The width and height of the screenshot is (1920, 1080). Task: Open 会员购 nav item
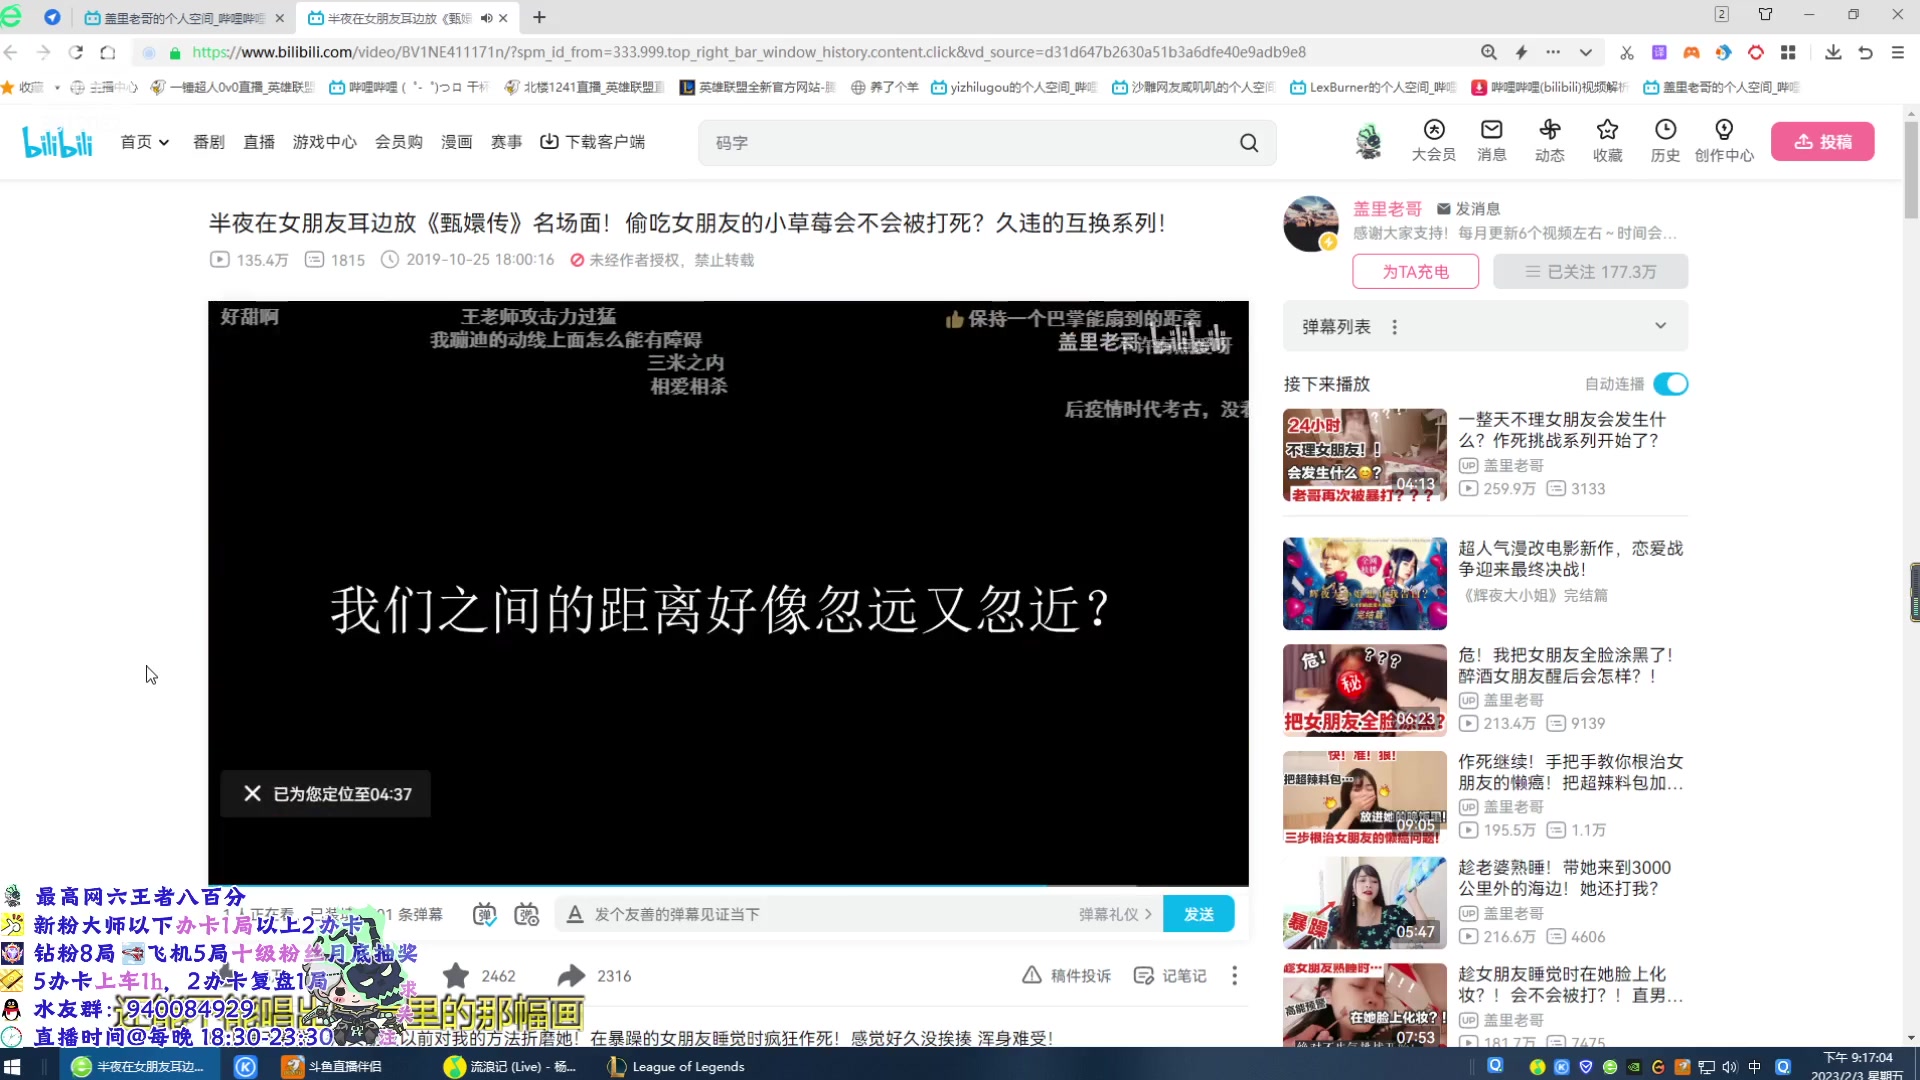(x=398, y=142)
